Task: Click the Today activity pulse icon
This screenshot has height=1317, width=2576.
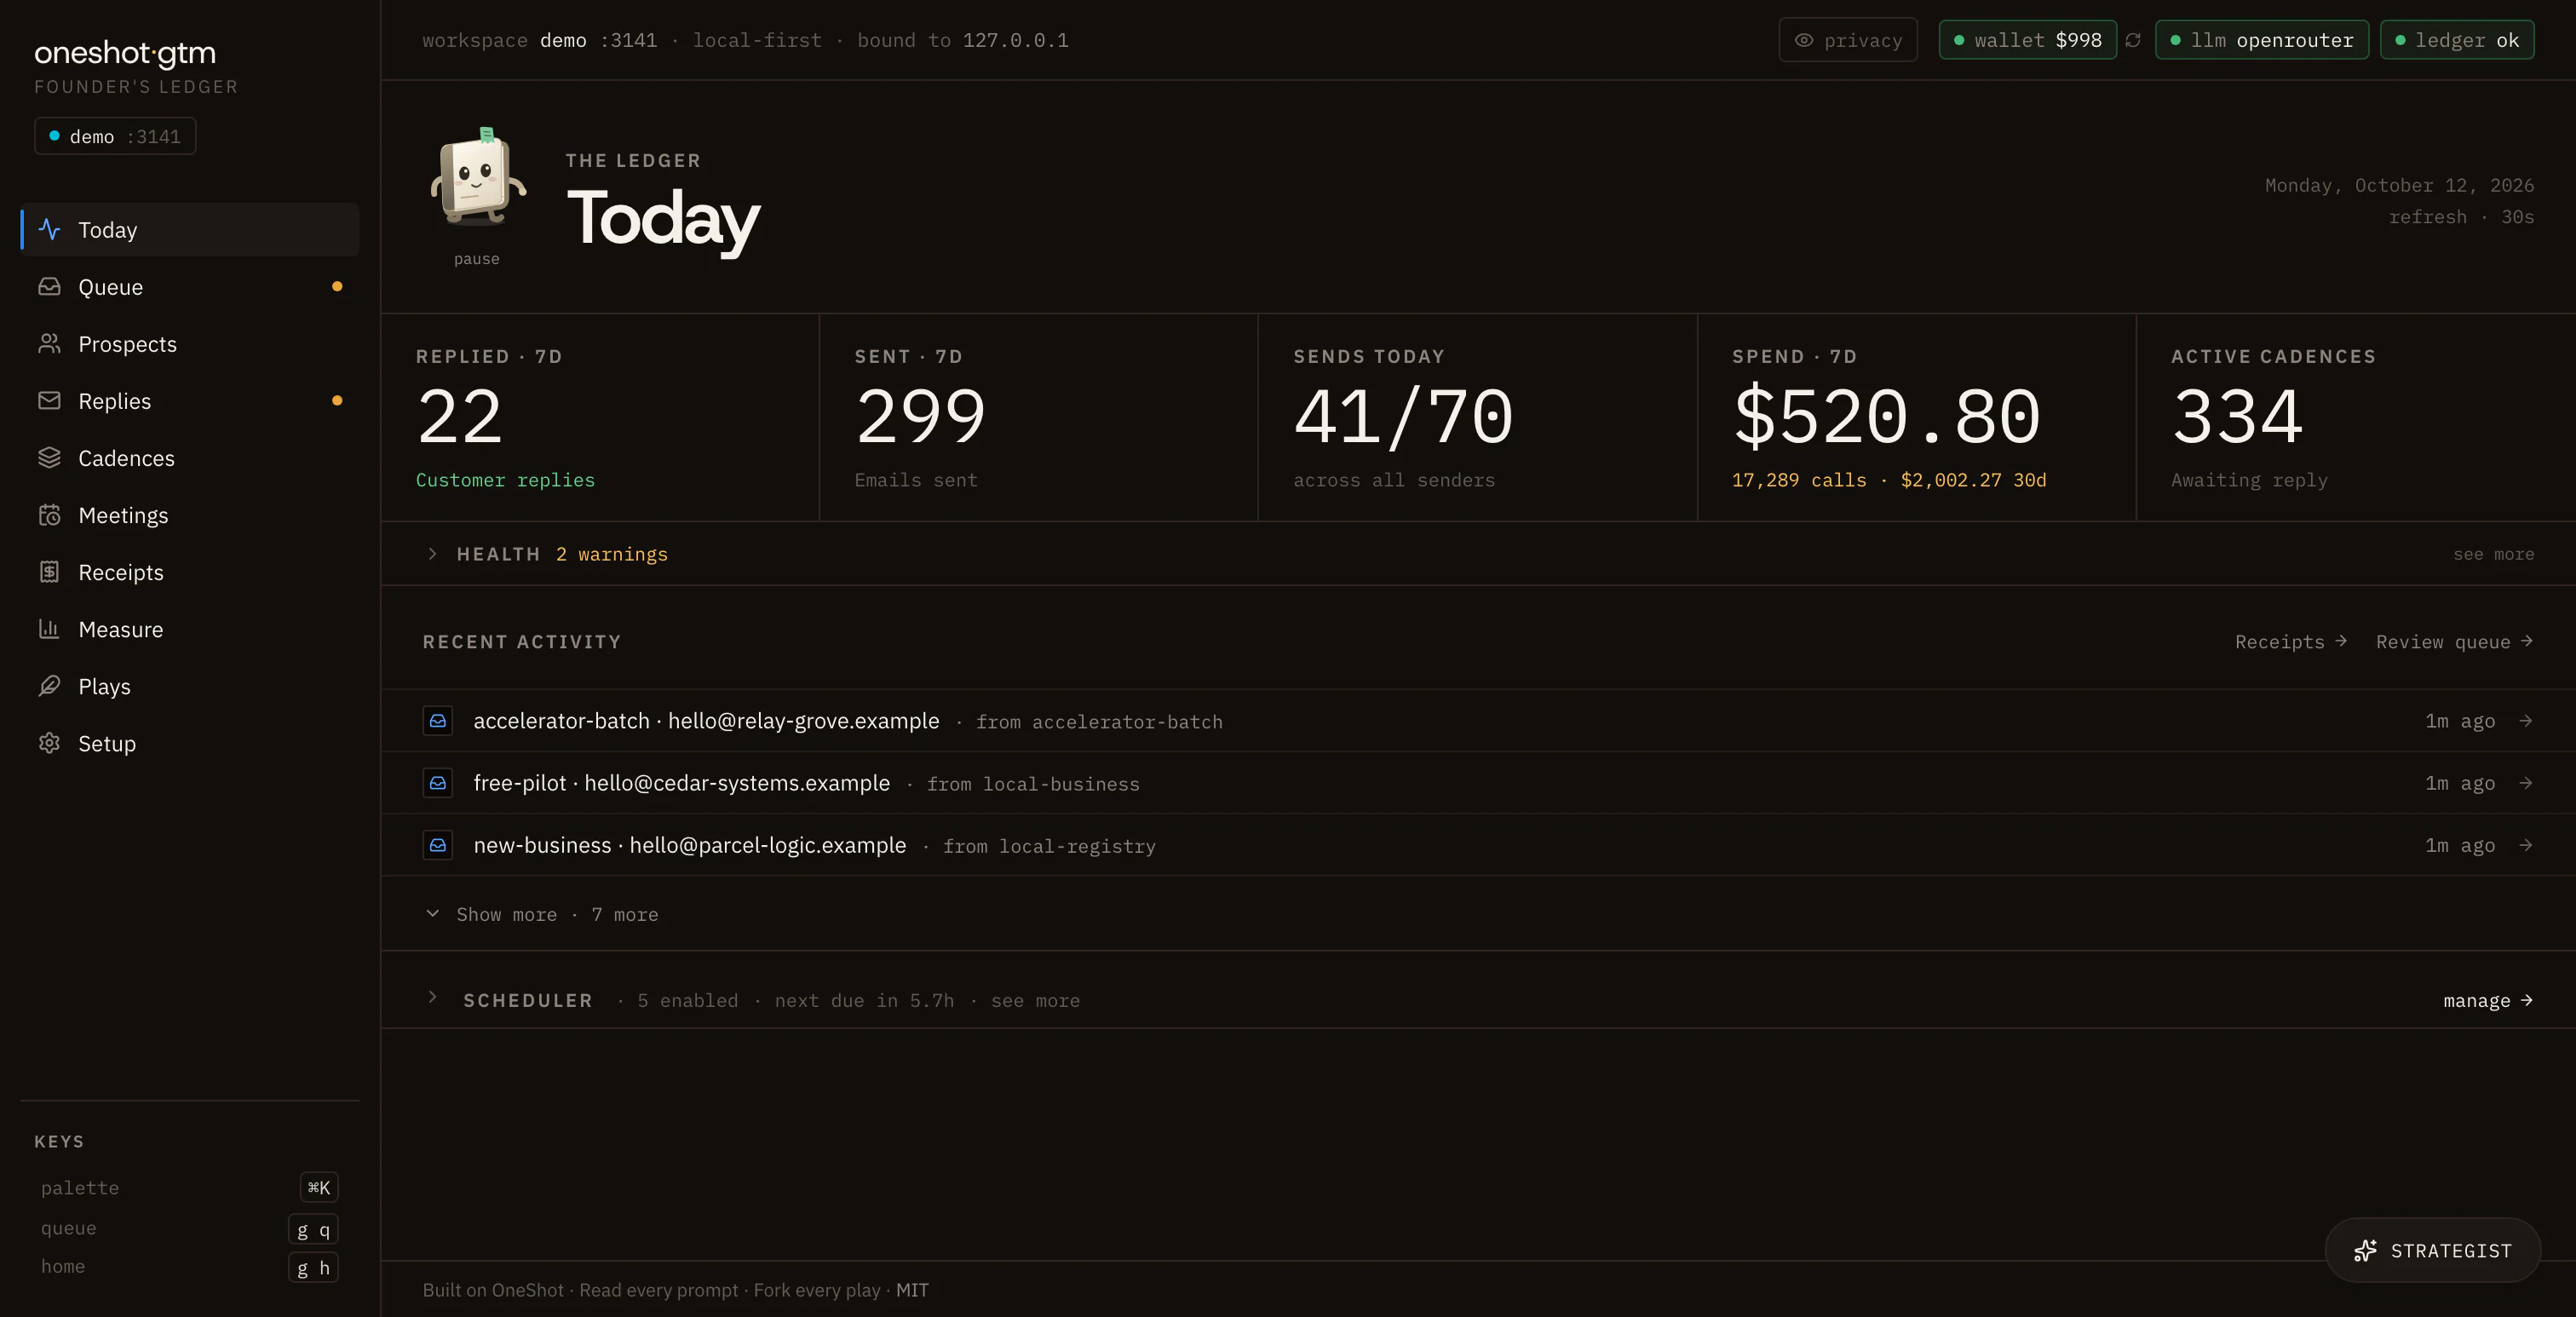Action: pyautogui.click(x=49, y=229)
